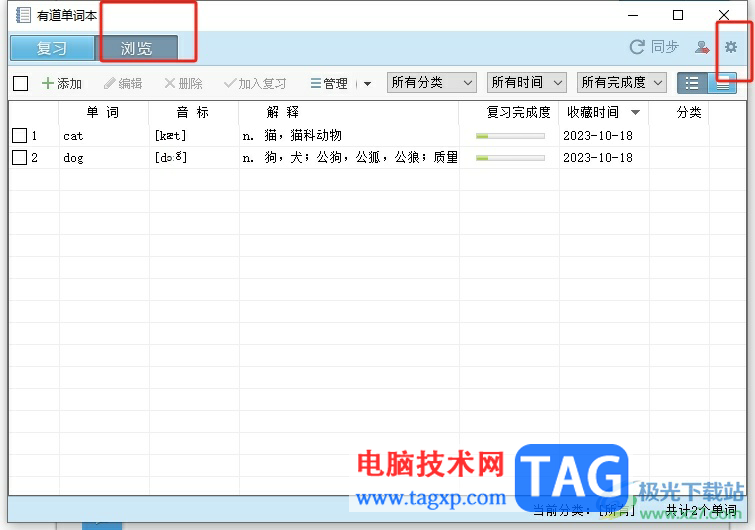
Task: Maximize the 有道单词本 window
Action: pyautogui.click(x=678, y=15)
